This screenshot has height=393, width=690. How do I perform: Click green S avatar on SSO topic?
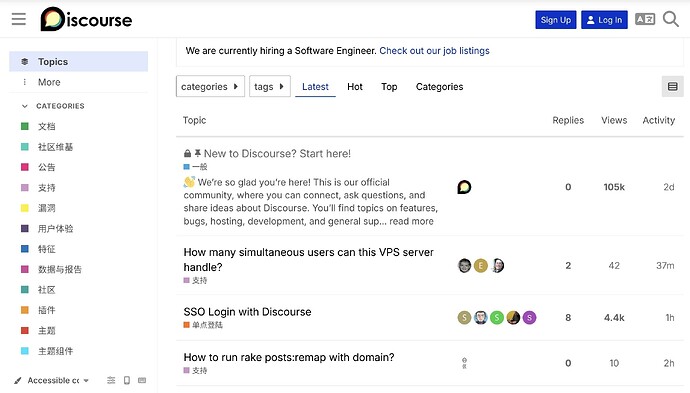click(x=497, y=317)
